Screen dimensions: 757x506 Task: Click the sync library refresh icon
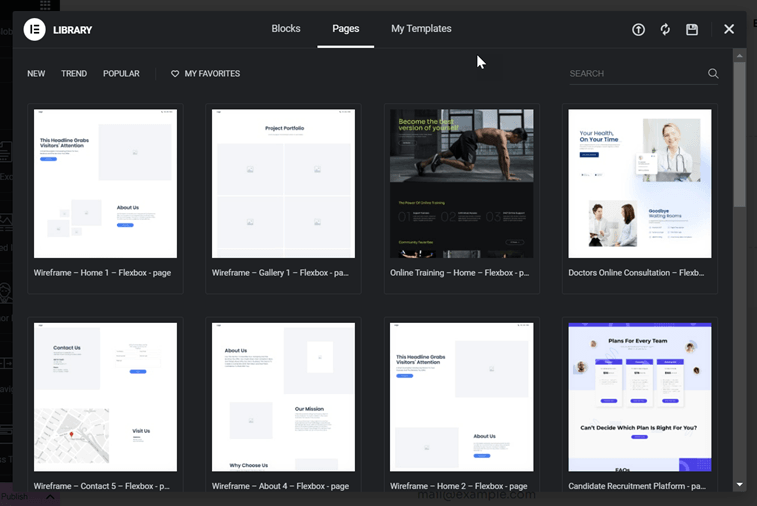665,29
